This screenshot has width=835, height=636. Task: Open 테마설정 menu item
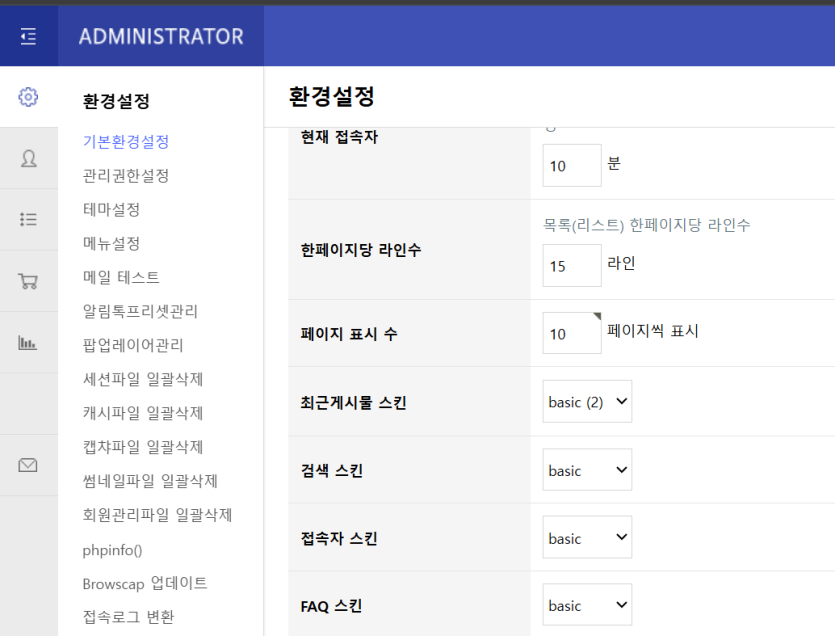coord(111,209)
